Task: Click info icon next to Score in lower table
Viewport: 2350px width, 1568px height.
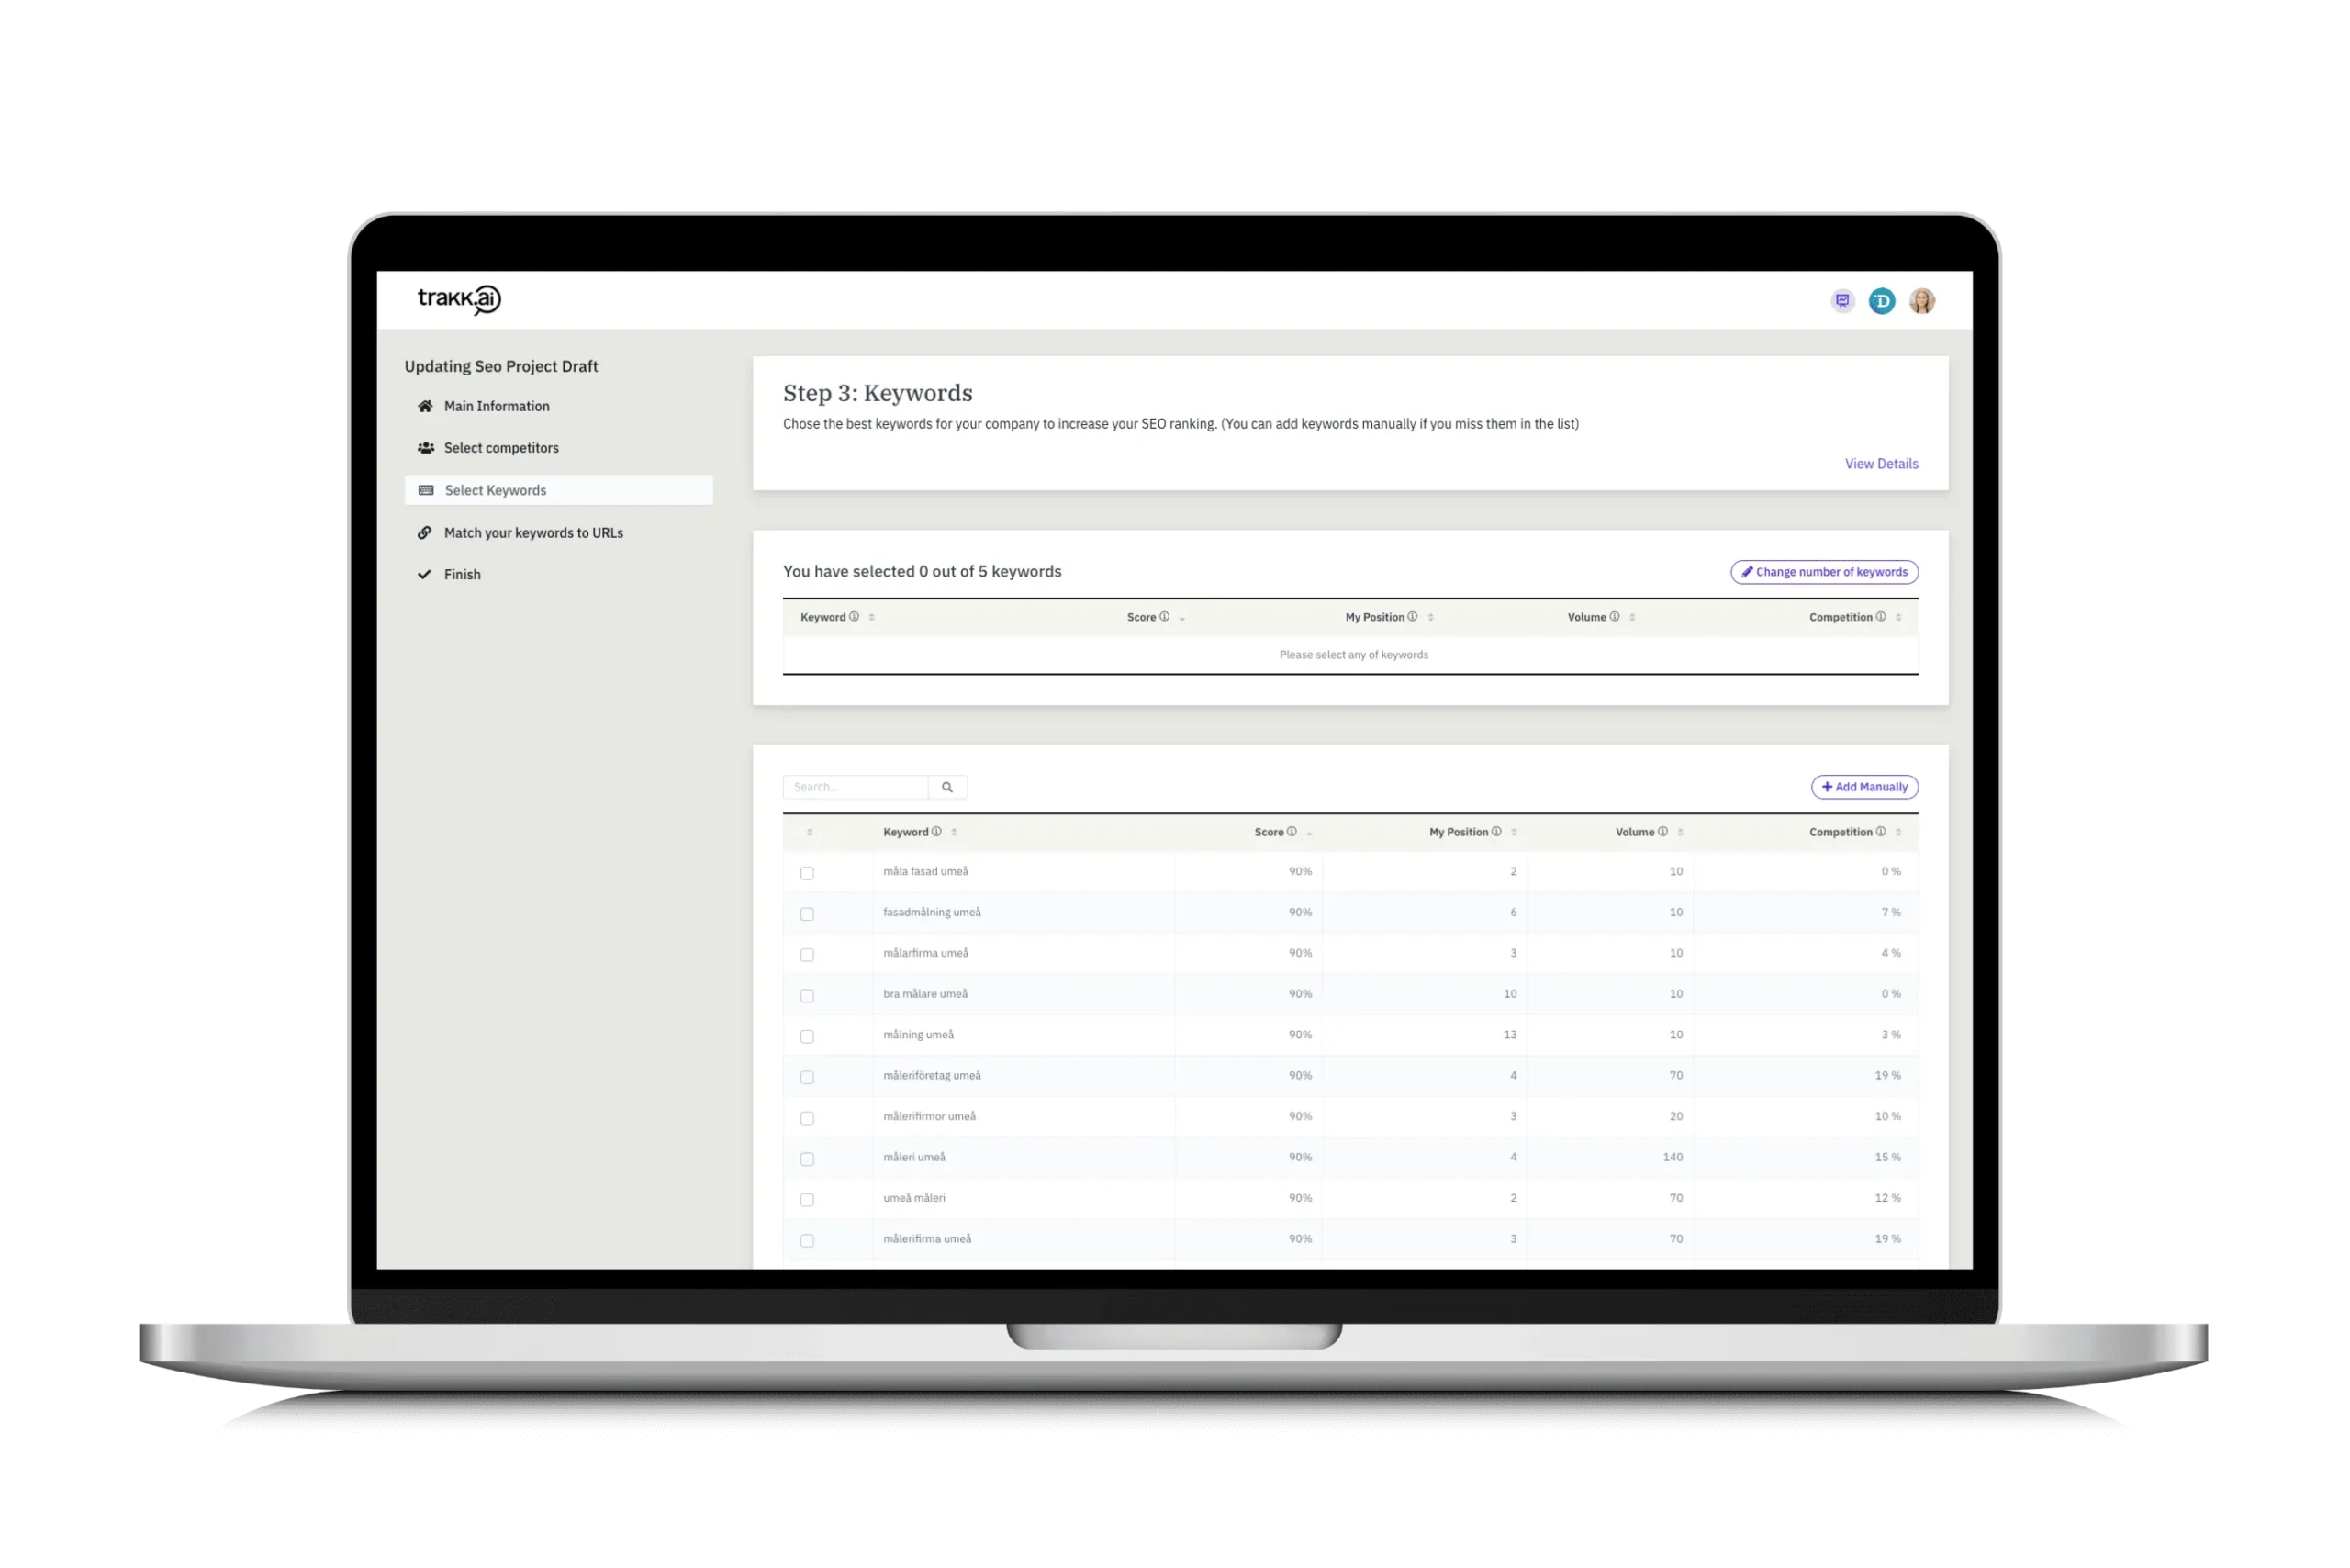Action: [x=1292, y=832]
